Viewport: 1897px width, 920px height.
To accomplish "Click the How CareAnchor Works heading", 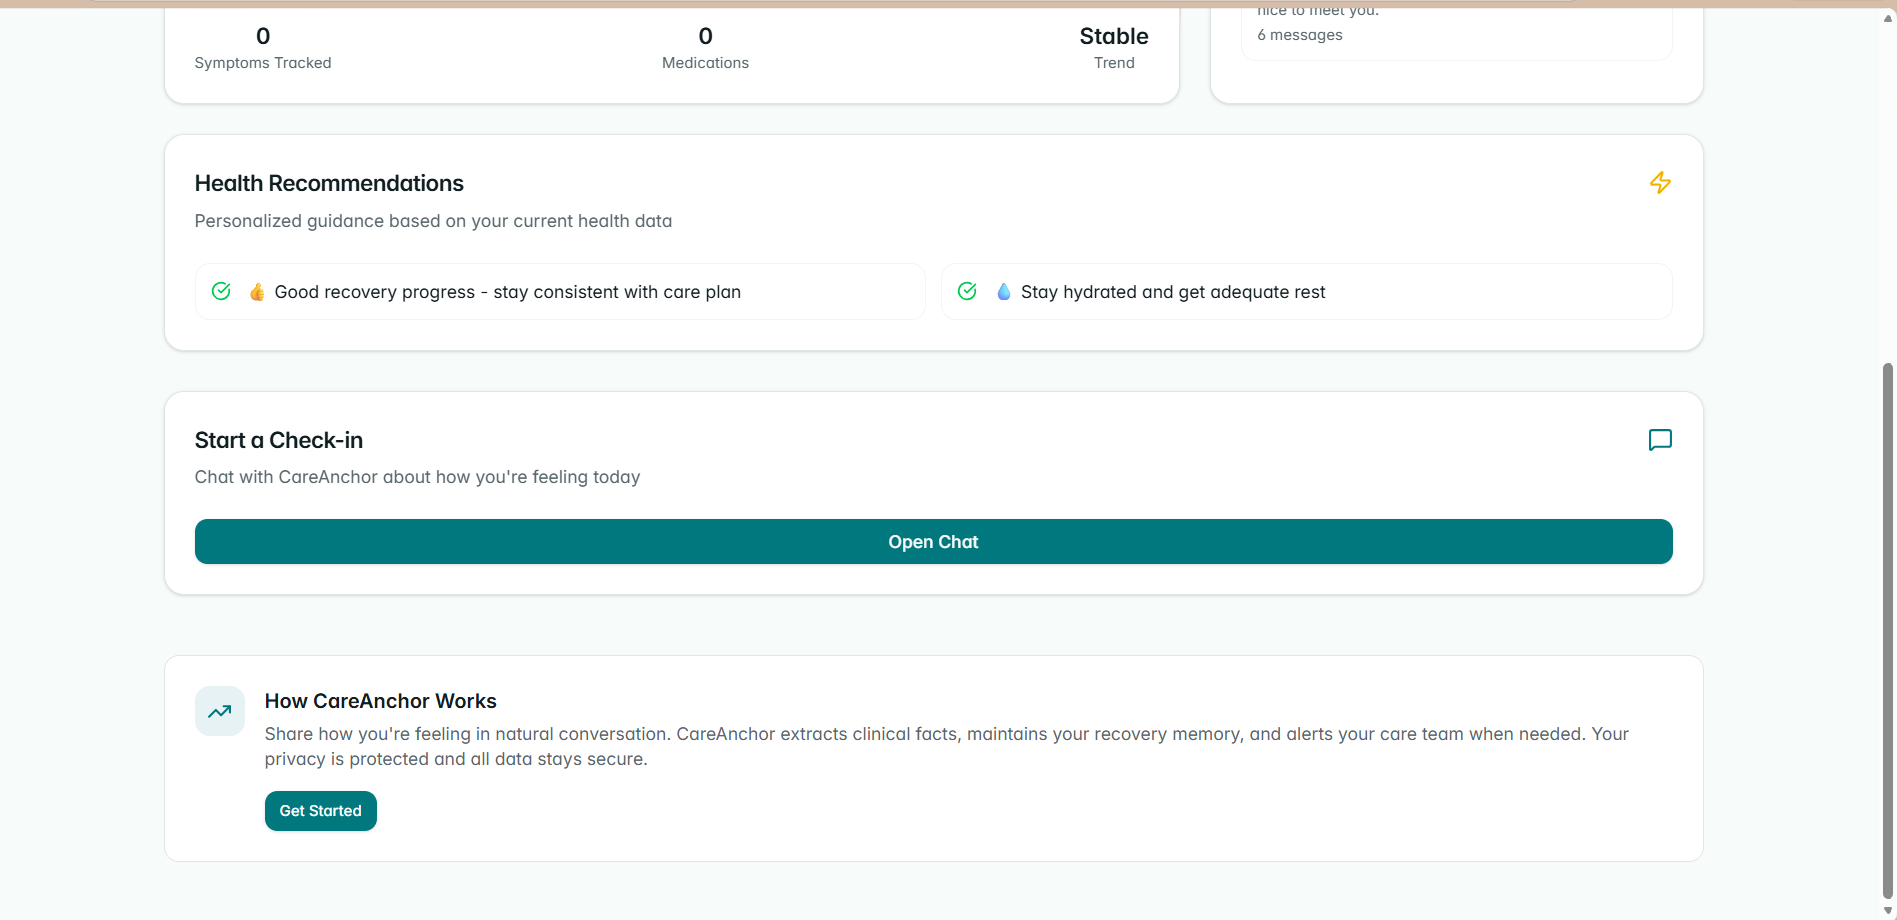I will (x=380, y=701).
